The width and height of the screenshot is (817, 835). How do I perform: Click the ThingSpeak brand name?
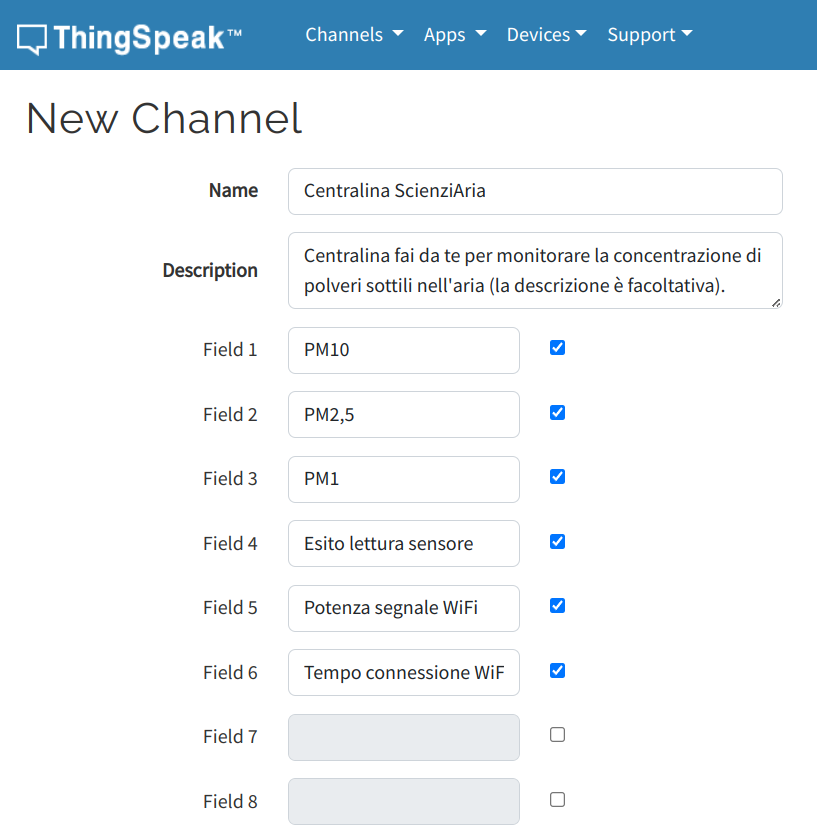pyautogui.click(x=148, y=38)
